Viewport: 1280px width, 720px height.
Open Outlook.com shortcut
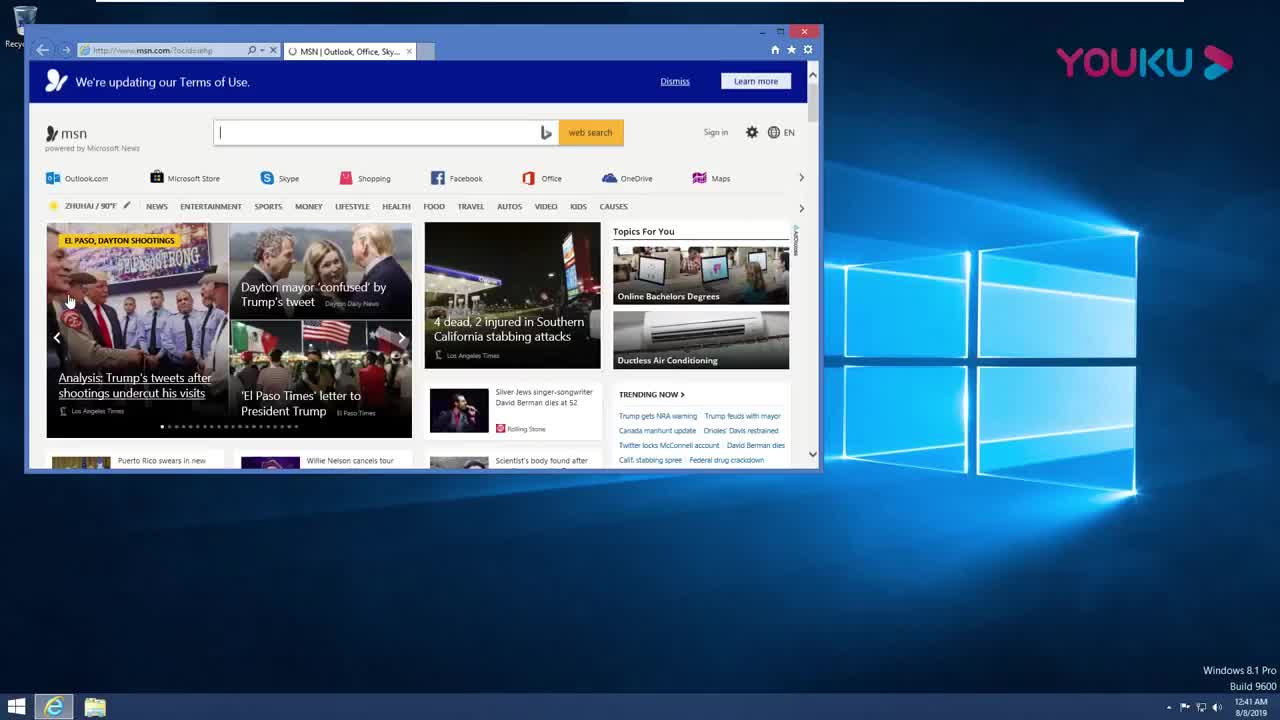[x=77, y=178]
